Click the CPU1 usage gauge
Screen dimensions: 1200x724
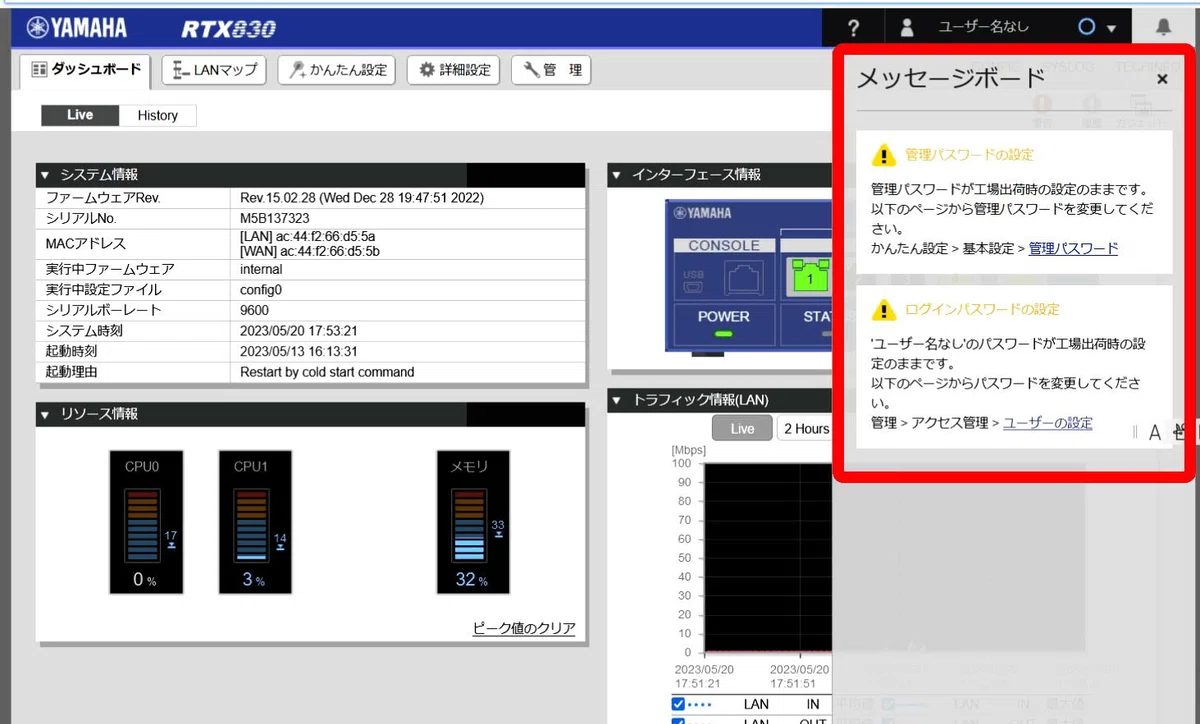coord(255,522)
